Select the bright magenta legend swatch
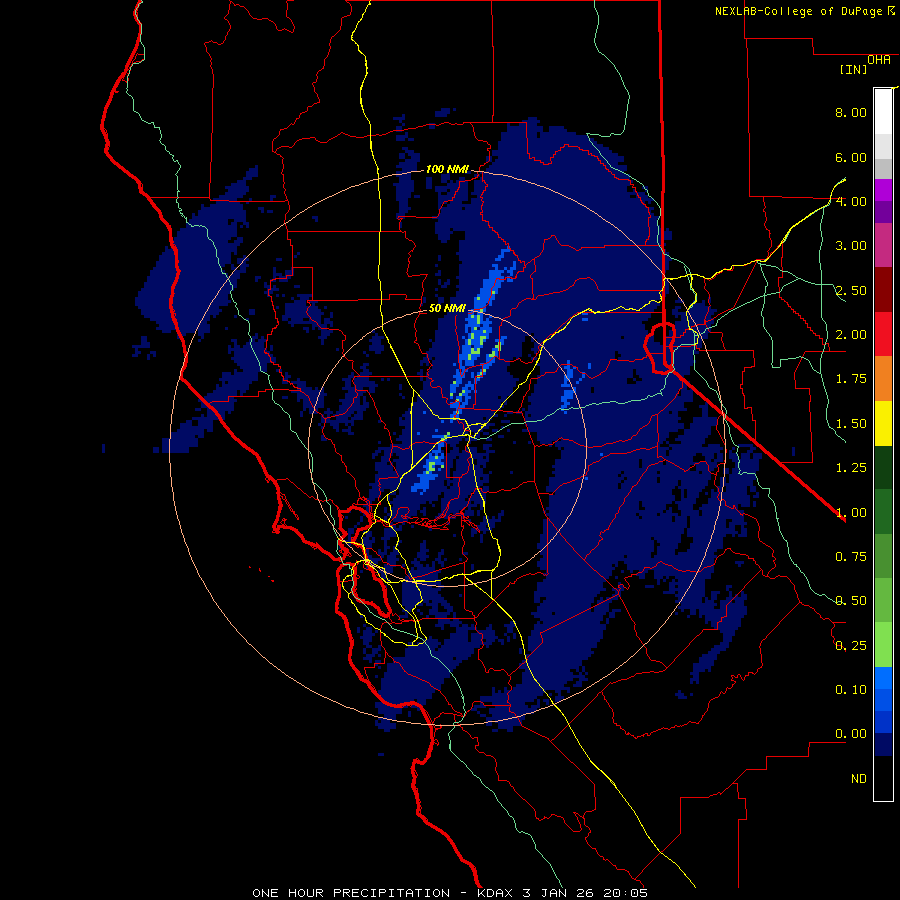900x900 pixels. [883, 189]
